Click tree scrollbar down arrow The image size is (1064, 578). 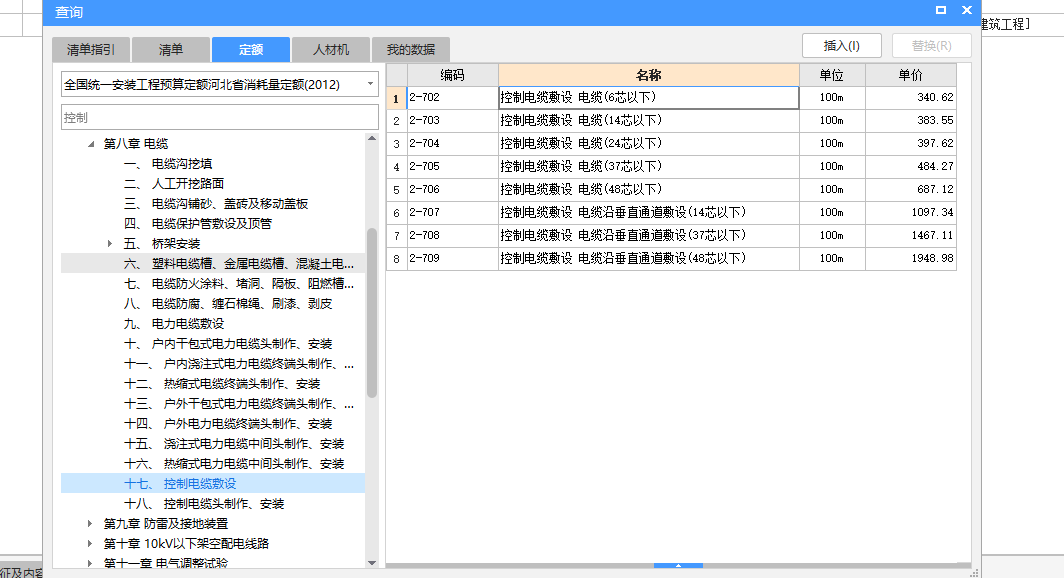click(372, 562)
